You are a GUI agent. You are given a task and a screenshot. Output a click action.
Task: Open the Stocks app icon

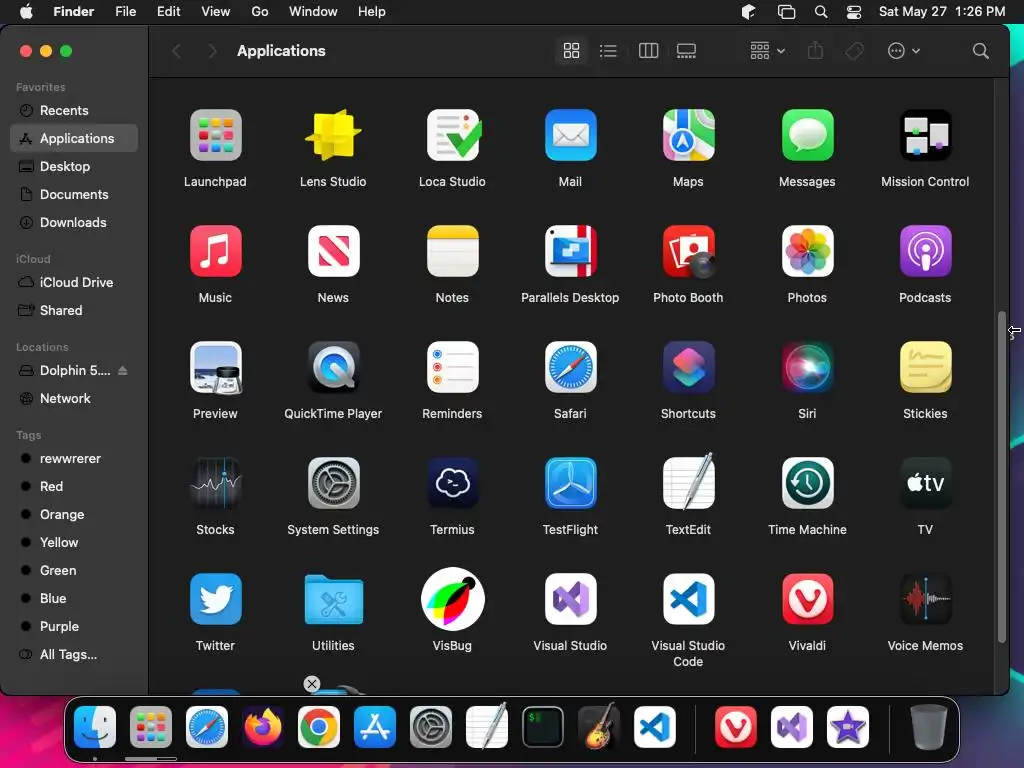216,483
